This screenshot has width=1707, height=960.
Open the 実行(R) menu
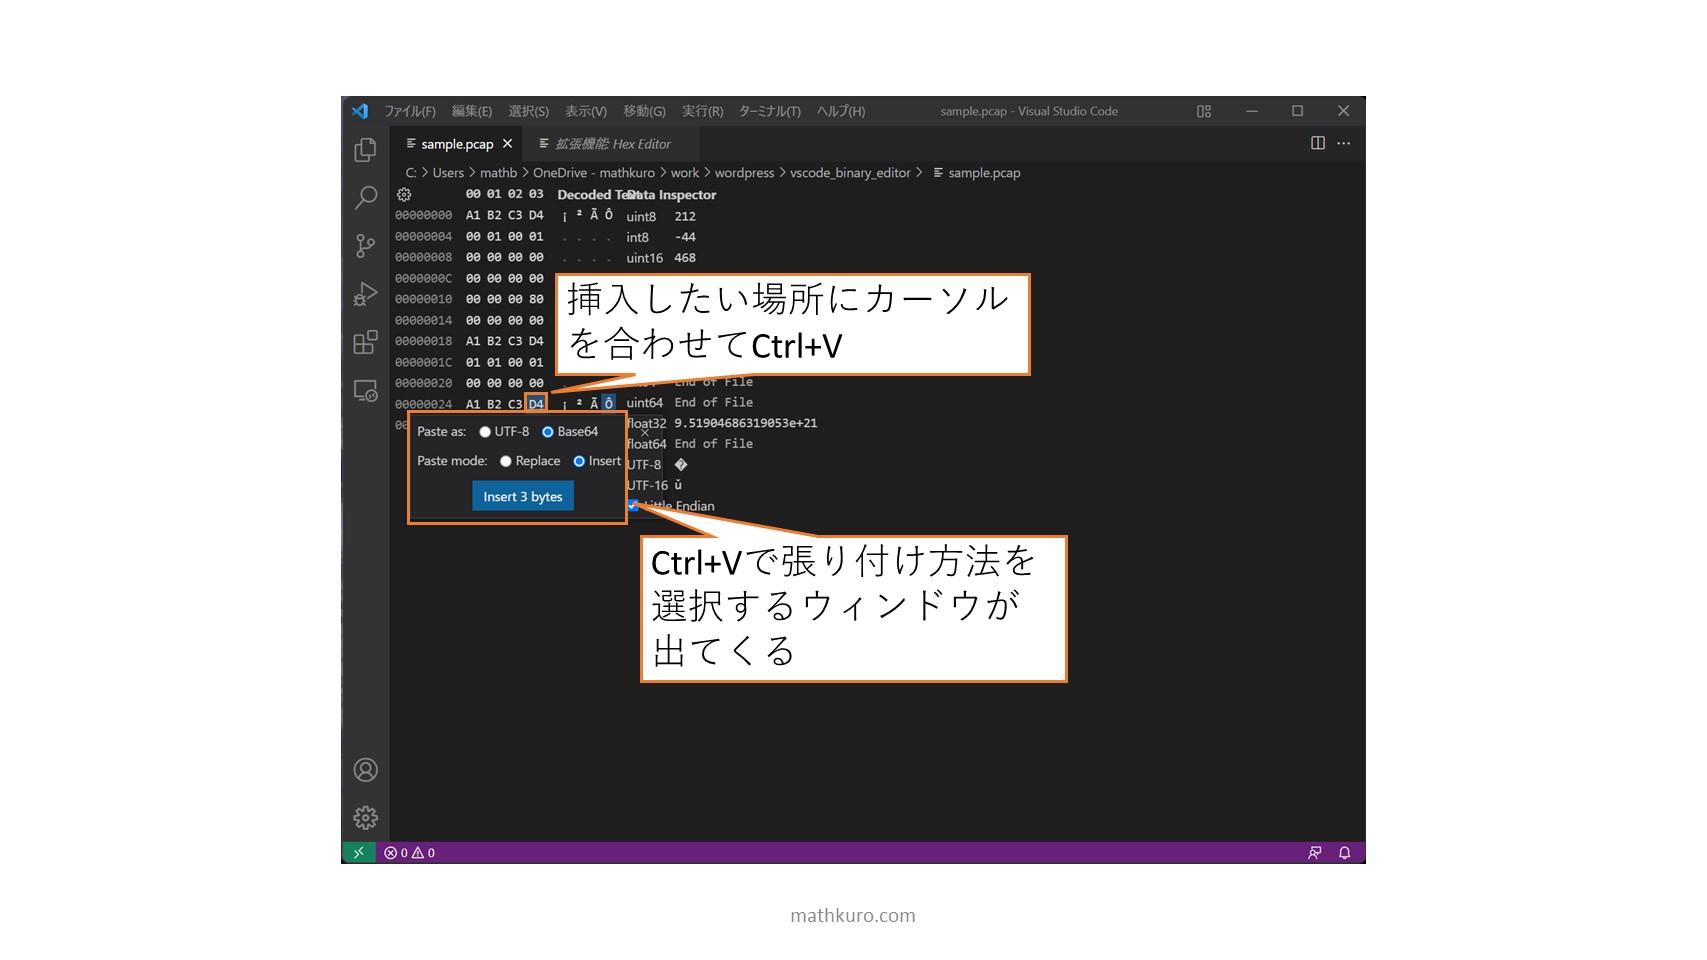point(702,111)
